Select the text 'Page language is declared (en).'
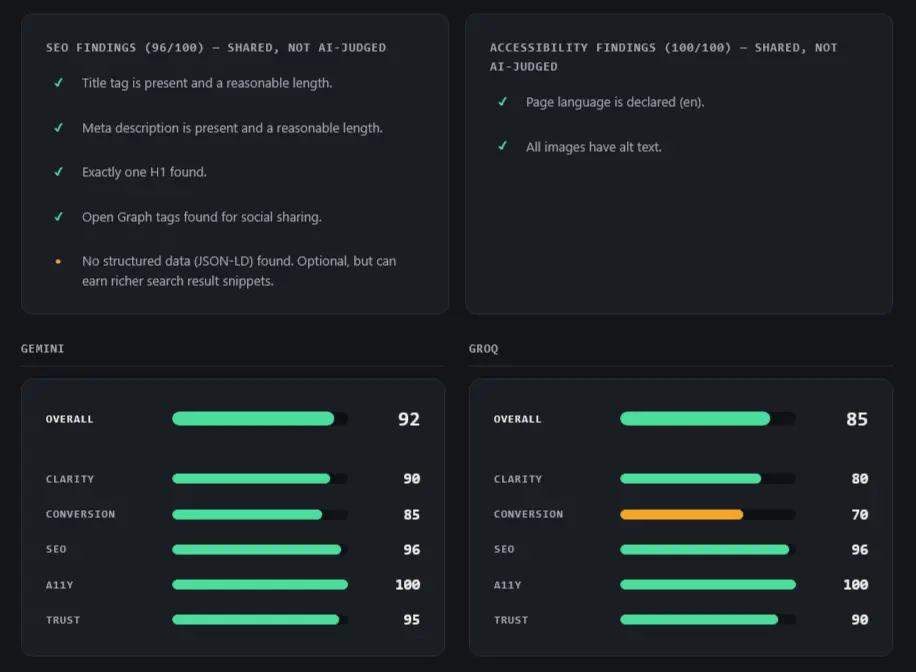The width and height of the screenshot is (916, 672). click(615, 102)
